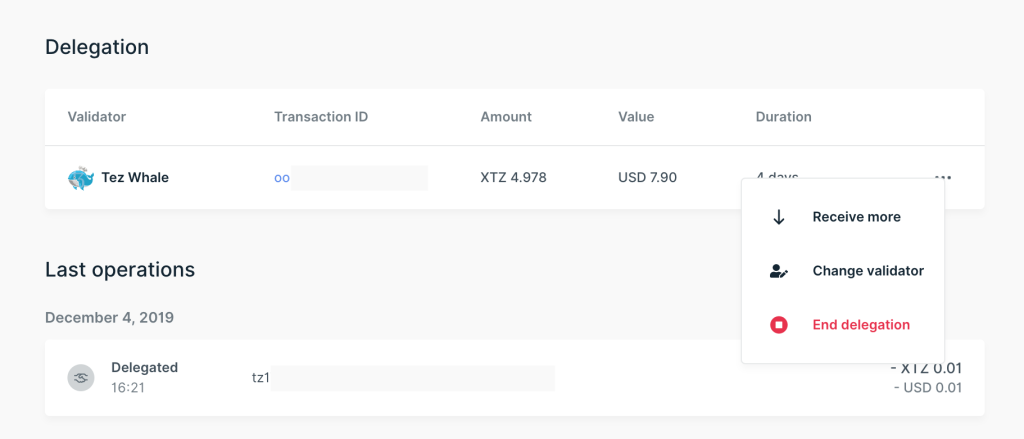Click the Tez Whale validator logo

81,178
